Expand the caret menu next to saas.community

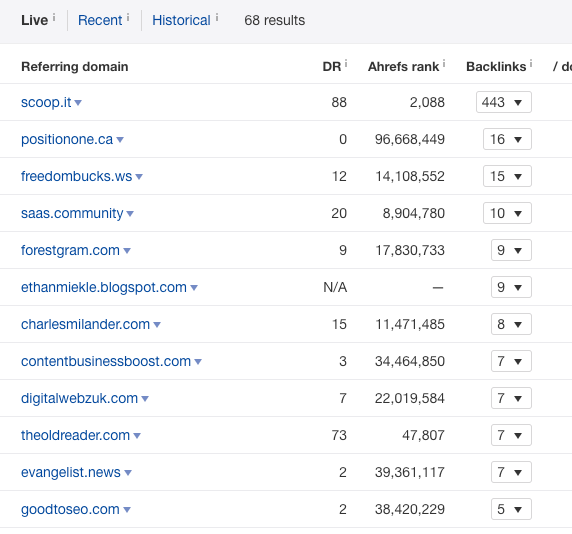[x=130, y=214]
